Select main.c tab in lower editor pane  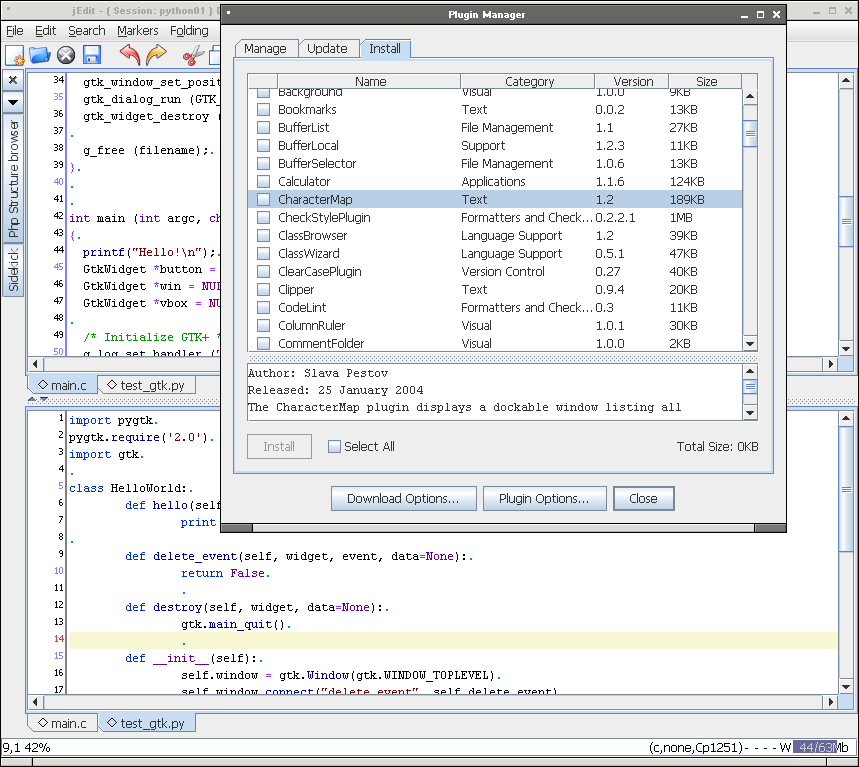coord(62,723)
